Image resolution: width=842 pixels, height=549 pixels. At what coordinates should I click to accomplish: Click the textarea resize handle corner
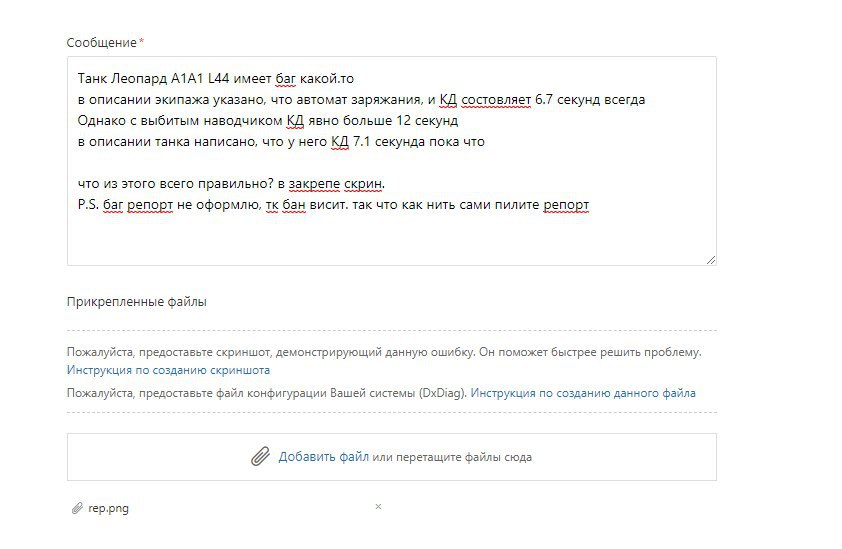pos(711,260)
